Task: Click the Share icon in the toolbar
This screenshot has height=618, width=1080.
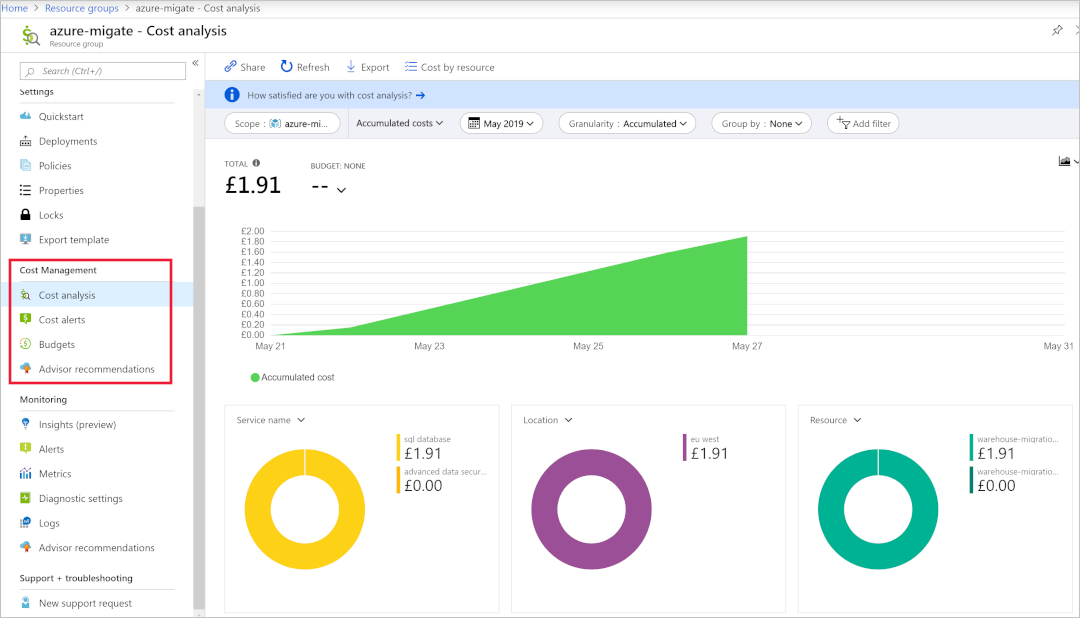Action: [x=230, y=67]
